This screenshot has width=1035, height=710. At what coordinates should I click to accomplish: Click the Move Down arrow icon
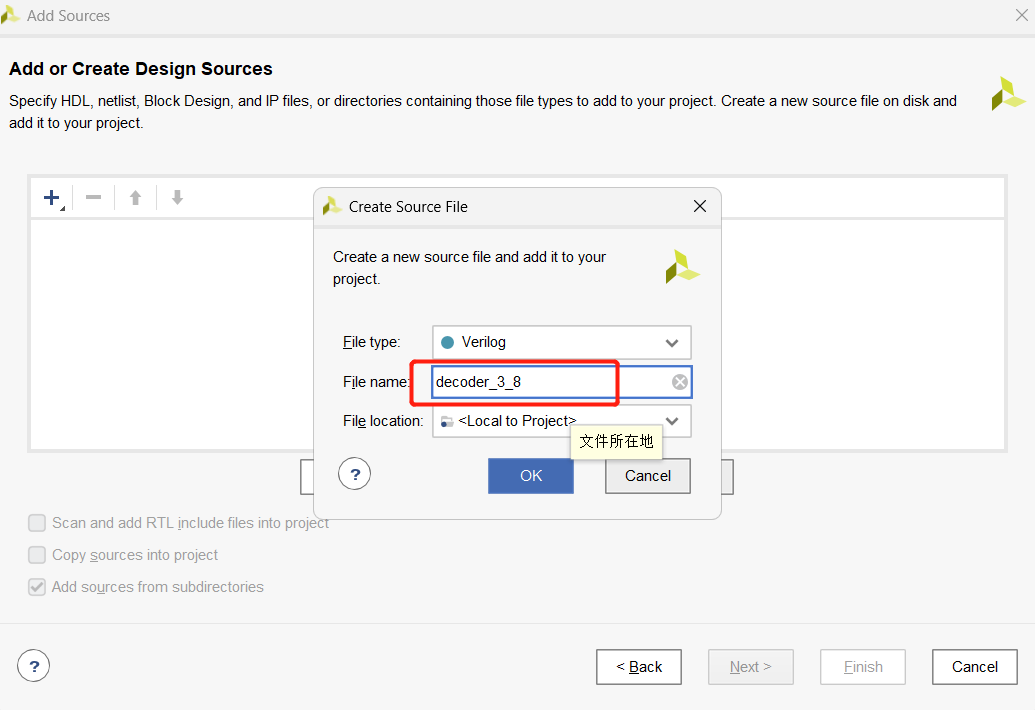click(177, 197)
